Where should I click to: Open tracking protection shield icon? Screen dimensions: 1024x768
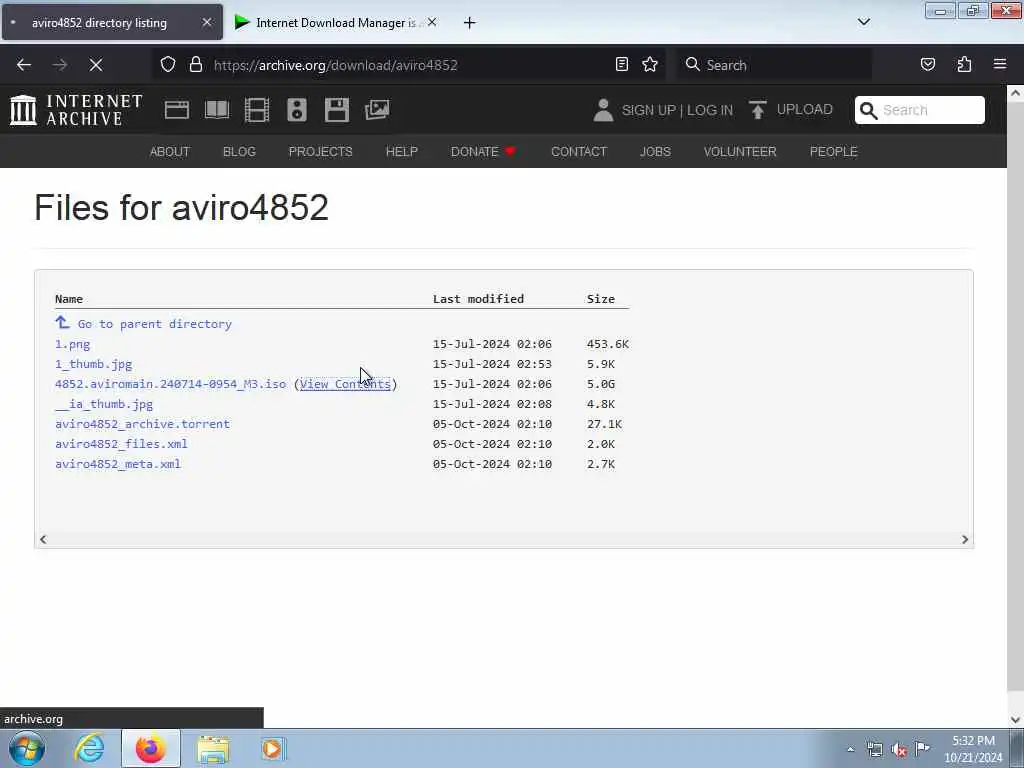(x=168, y=65)
